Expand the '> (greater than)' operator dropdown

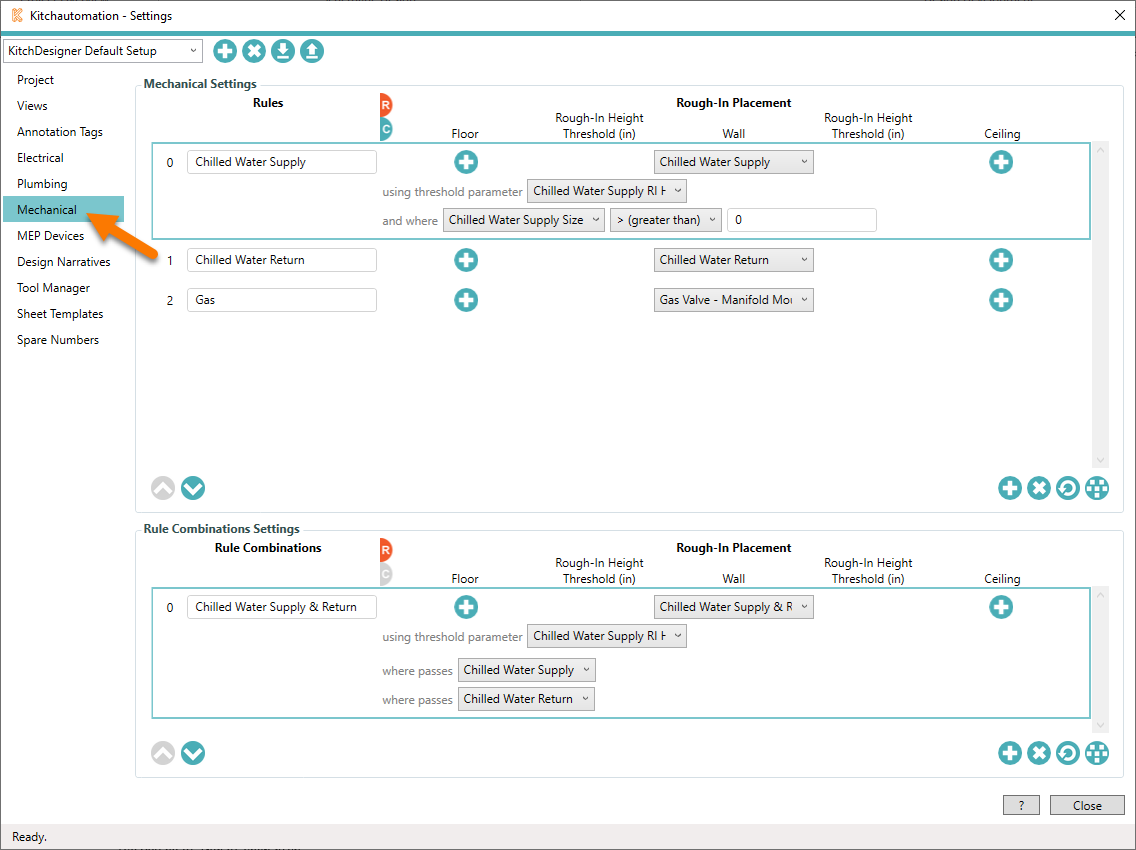pos(666,220)
